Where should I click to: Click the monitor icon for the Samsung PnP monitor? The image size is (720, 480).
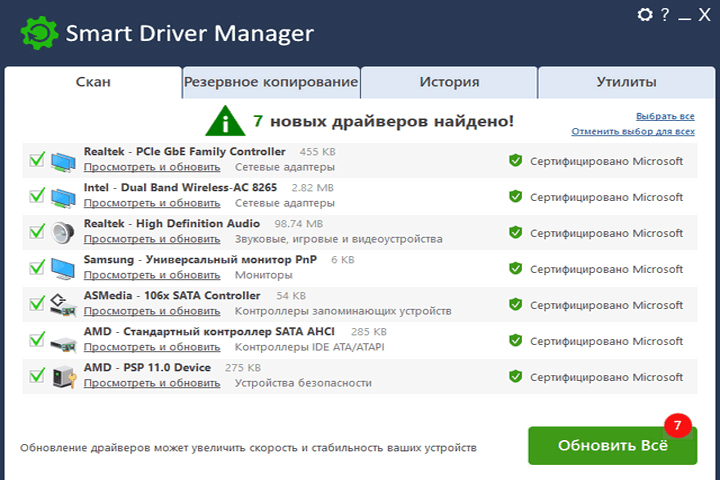click(63, 269)
